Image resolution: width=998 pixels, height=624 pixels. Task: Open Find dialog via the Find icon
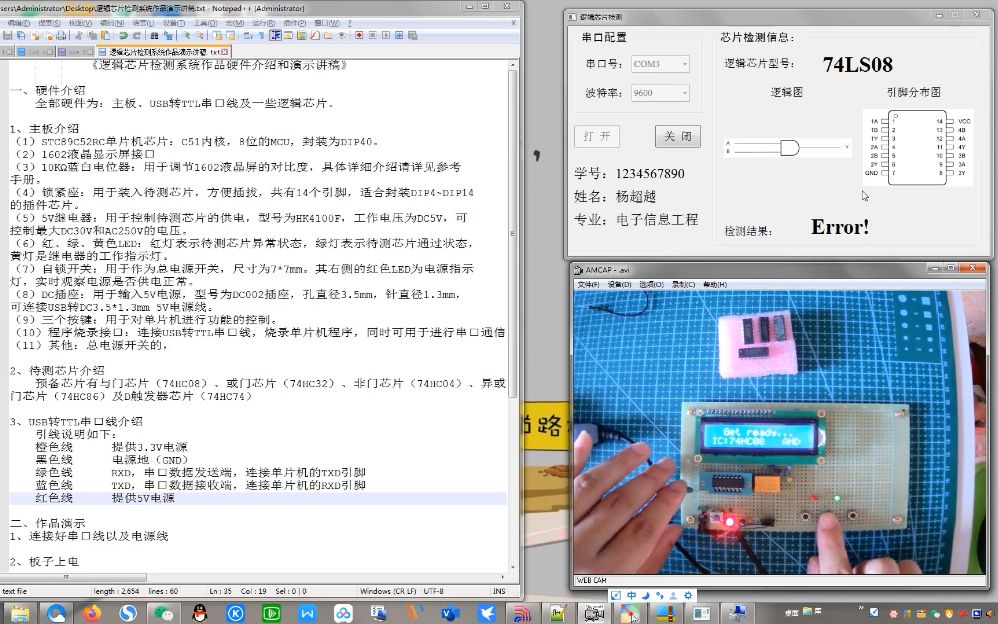[154, 35]
